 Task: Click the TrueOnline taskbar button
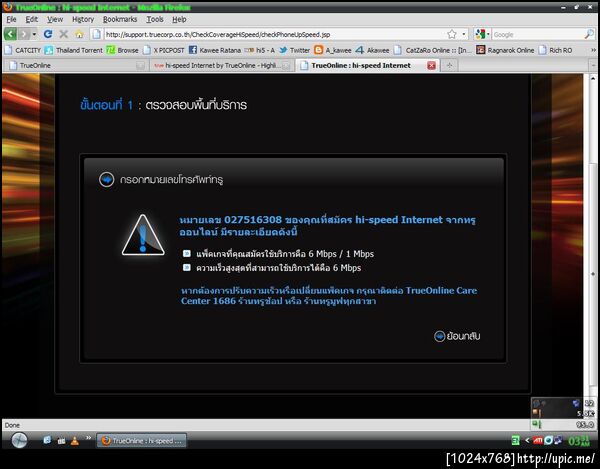141,441
